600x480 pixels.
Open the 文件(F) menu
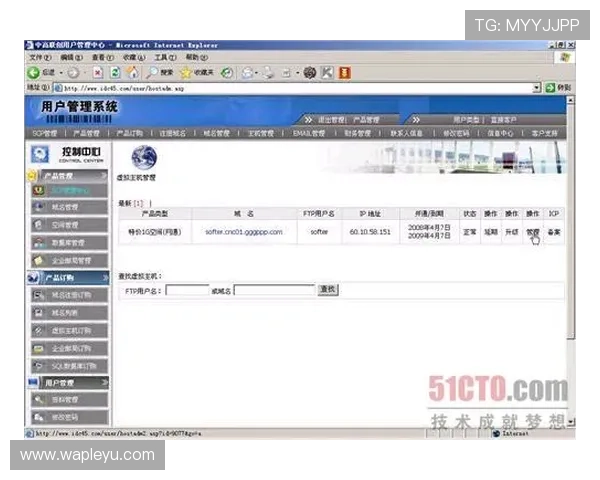point(40,57)
